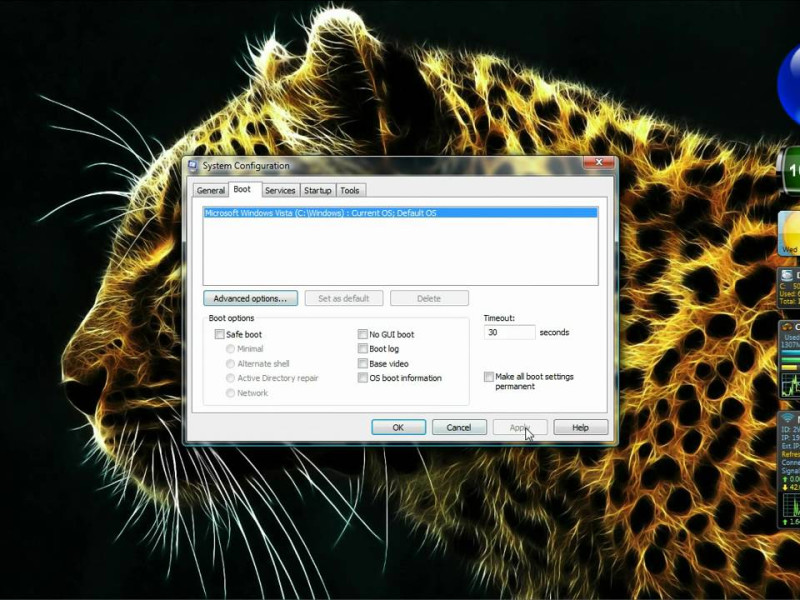Check Make all boot settings permanent

[489, 377]
